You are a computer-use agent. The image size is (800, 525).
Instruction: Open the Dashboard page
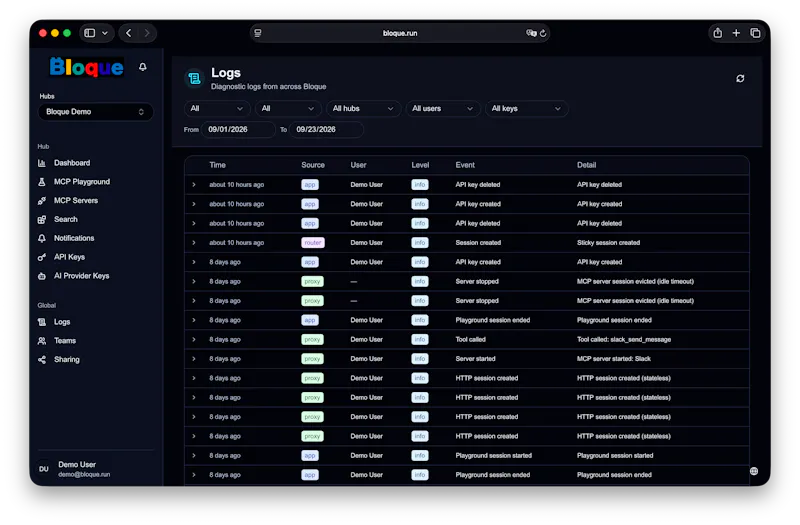pyautogui.click(x=72, y=163)
